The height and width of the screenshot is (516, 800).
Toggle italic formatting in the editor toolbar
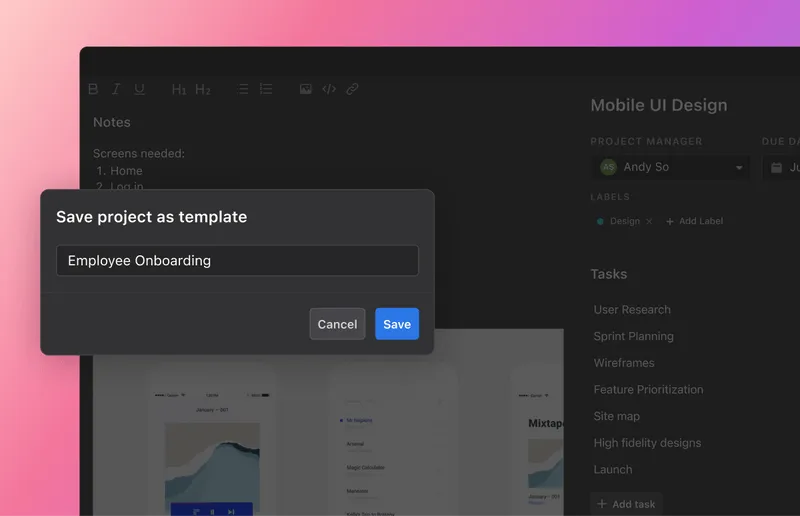click(x=116, y=89)
